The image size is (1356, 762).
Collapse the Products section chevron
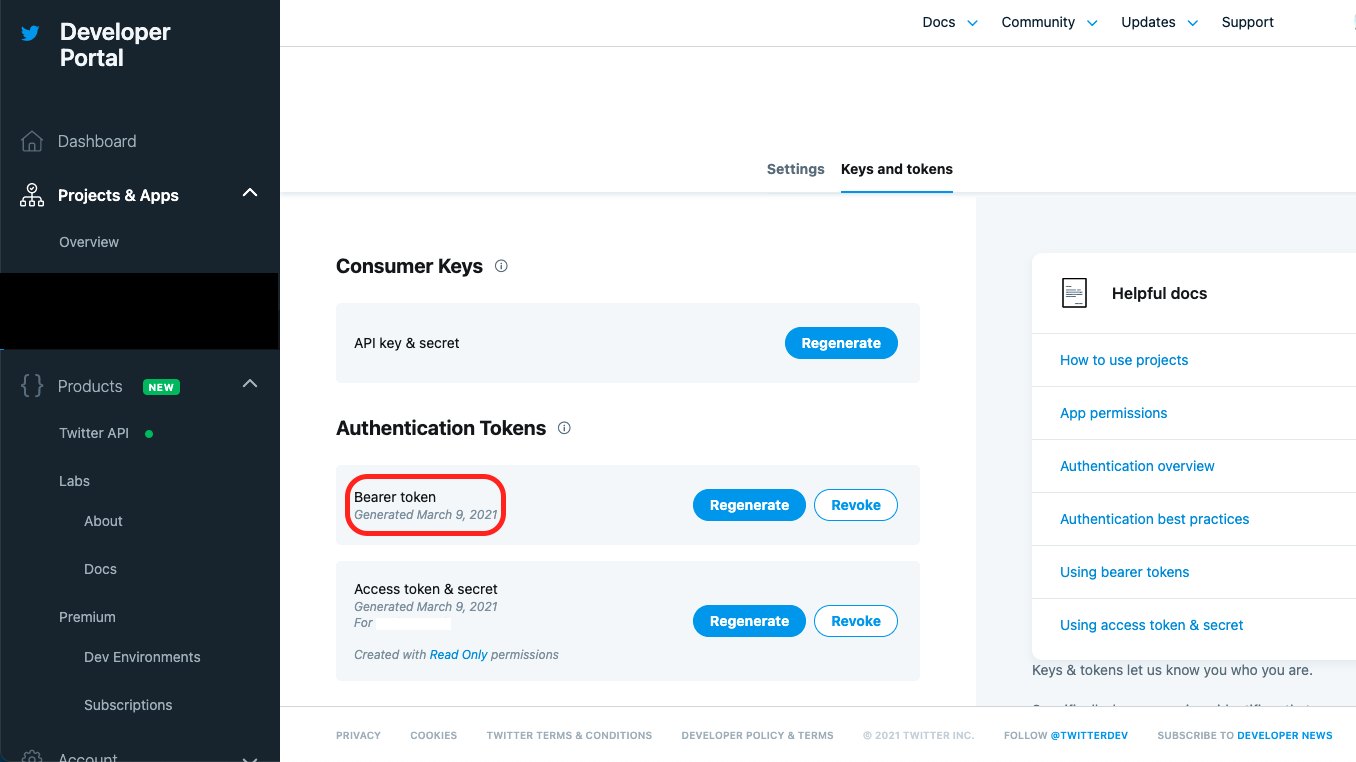tap(250, 384)
